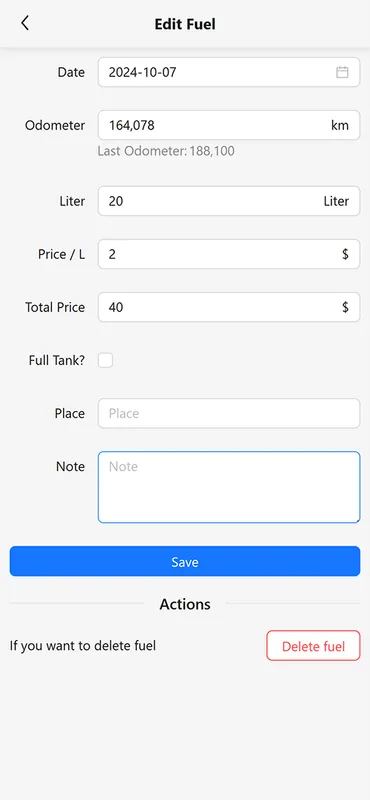370x800 pixels.
Task: Select the Liter input showing 20
Action: coord(229,201)
